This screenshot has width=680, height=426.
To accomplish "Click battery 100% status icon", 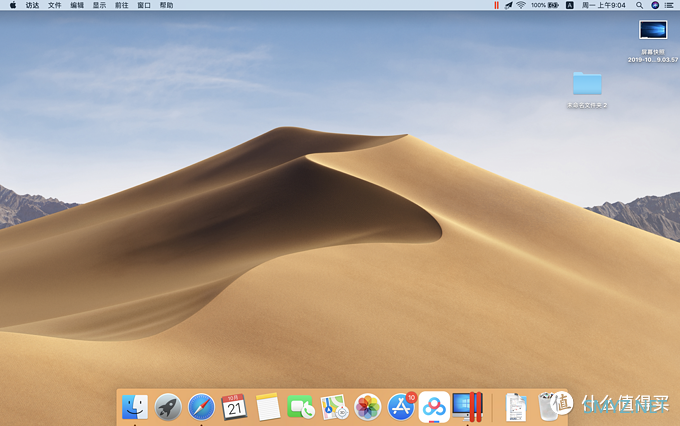I will tap(545, 5).
